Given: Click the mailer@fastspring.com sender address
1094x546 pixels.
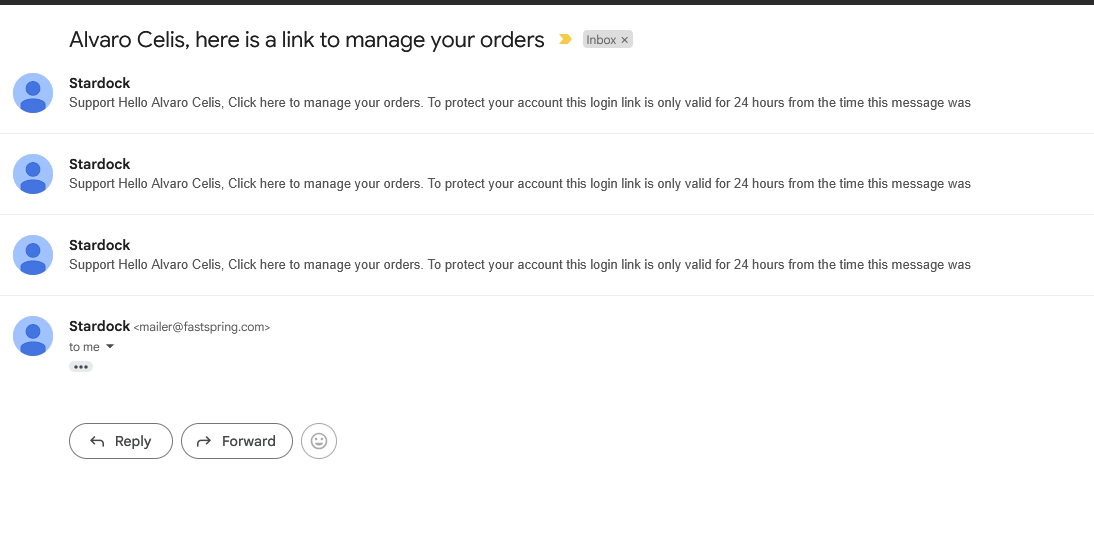Looking at the screenshot, I should click(x=202, y=327).
